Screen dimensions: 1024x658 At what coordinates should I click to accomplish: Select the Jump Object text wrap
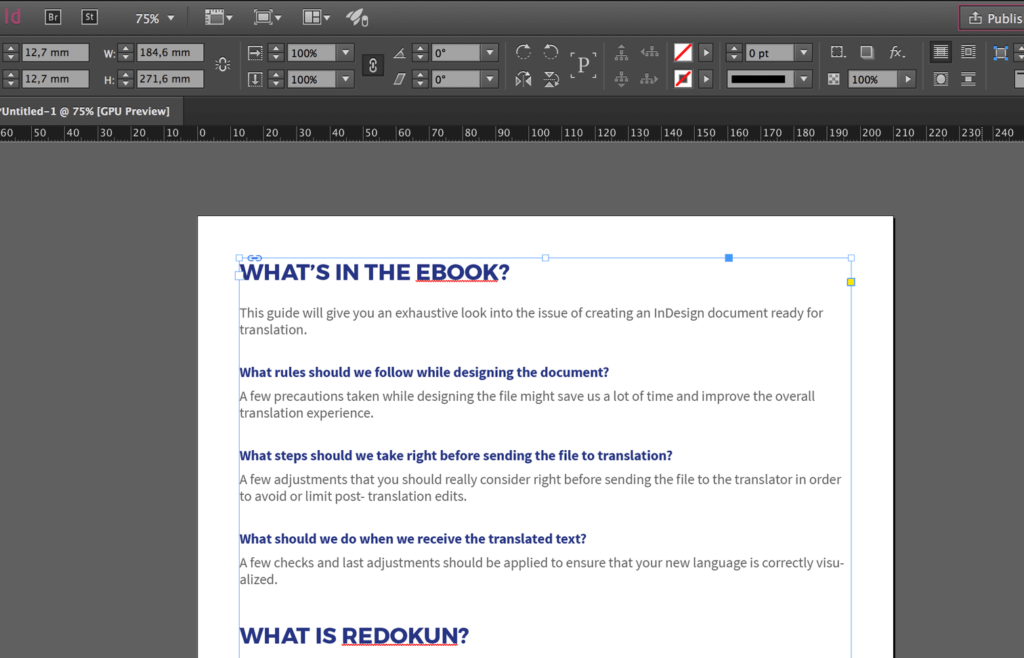968,79
